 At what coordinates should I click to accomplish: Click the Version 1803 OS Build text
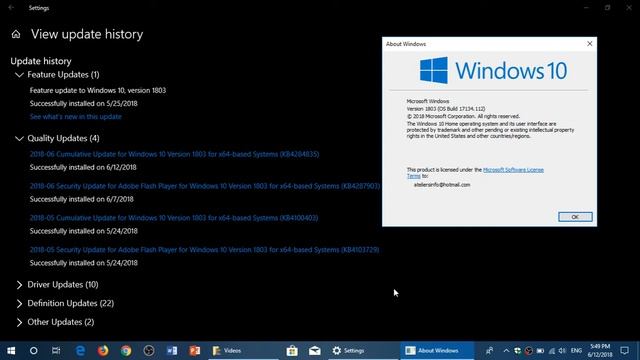click(x=446, y=109)
